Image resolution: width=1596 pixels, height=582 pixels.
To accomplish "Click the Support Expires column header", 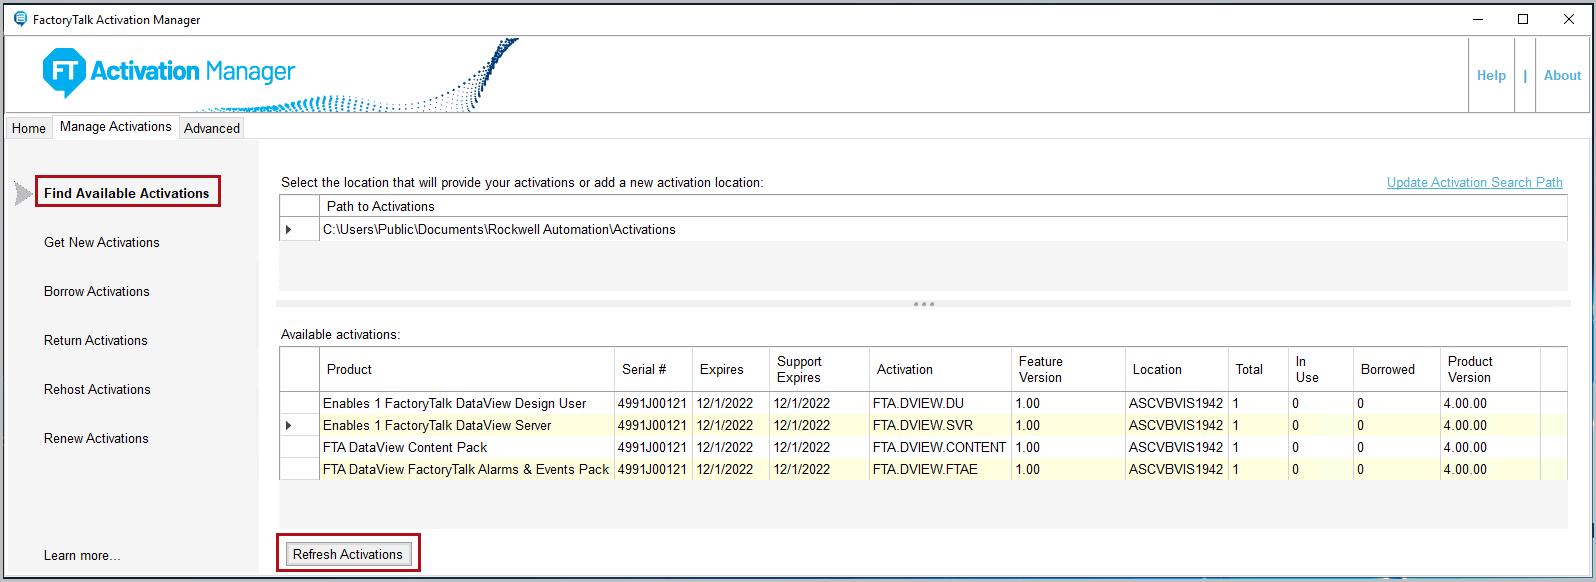I will point(819,369).
